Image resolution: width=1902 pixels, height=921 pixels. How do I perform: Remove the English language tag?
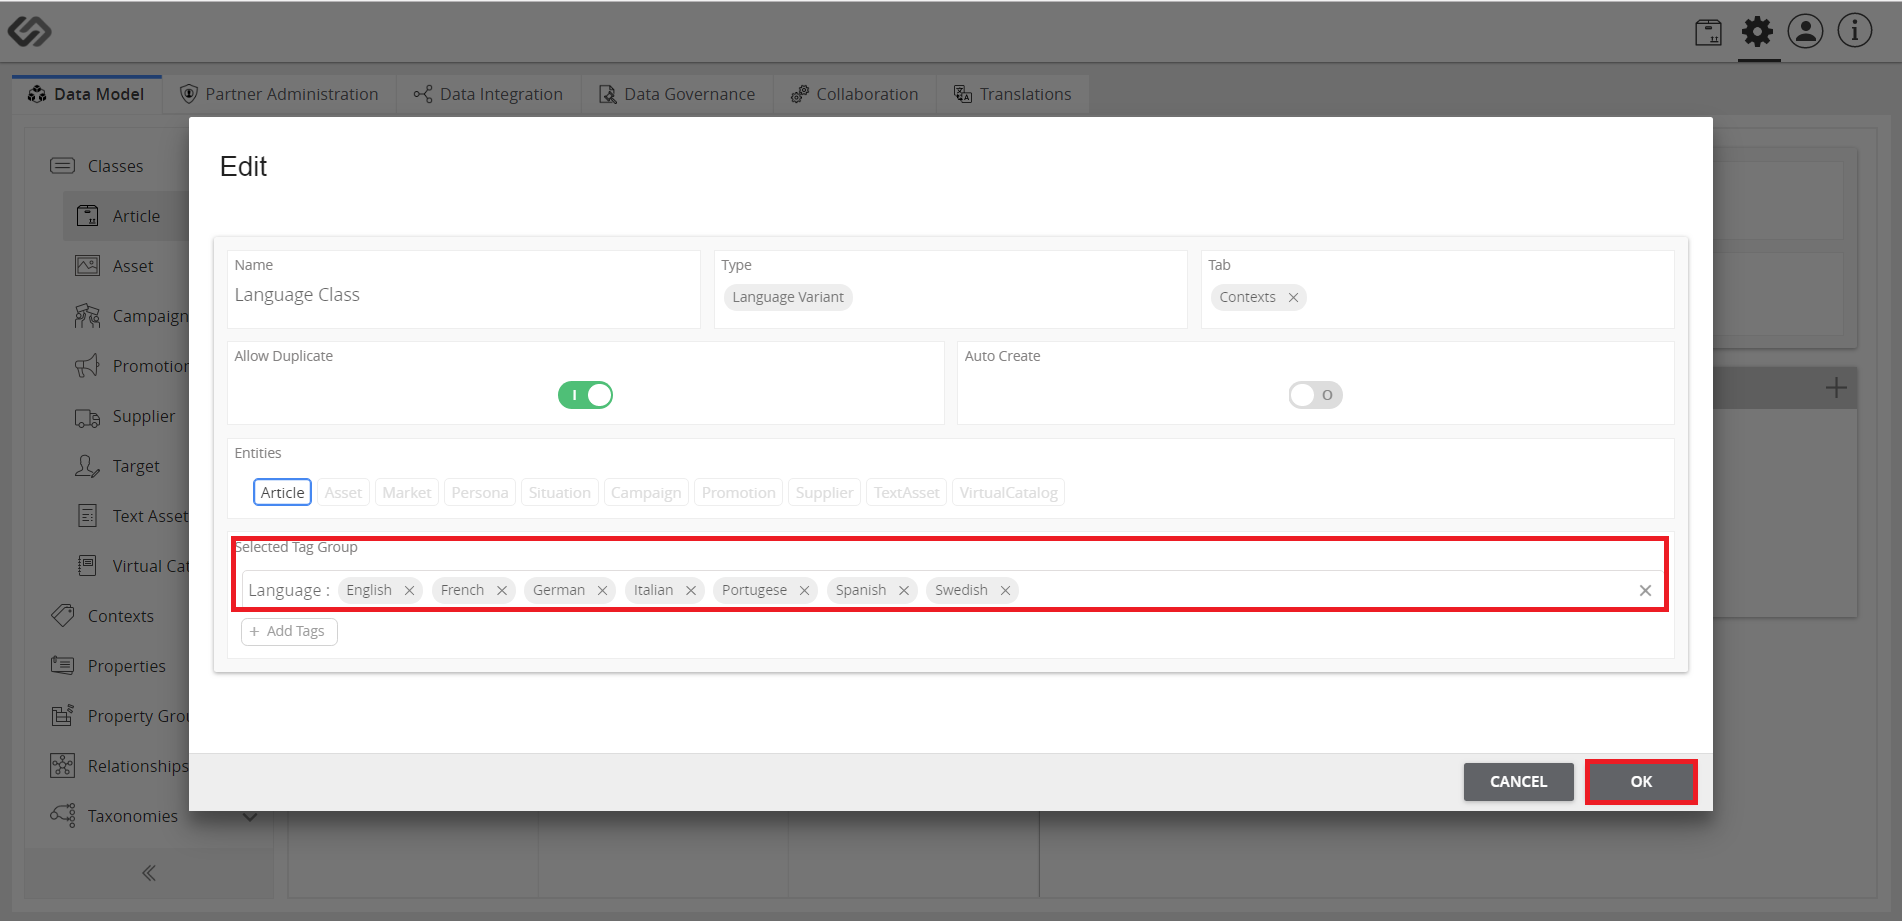409,590
